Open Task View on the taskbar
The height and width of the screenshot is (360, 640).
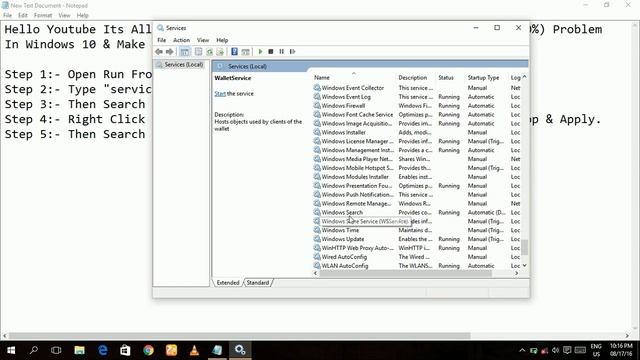coord(56,350)
